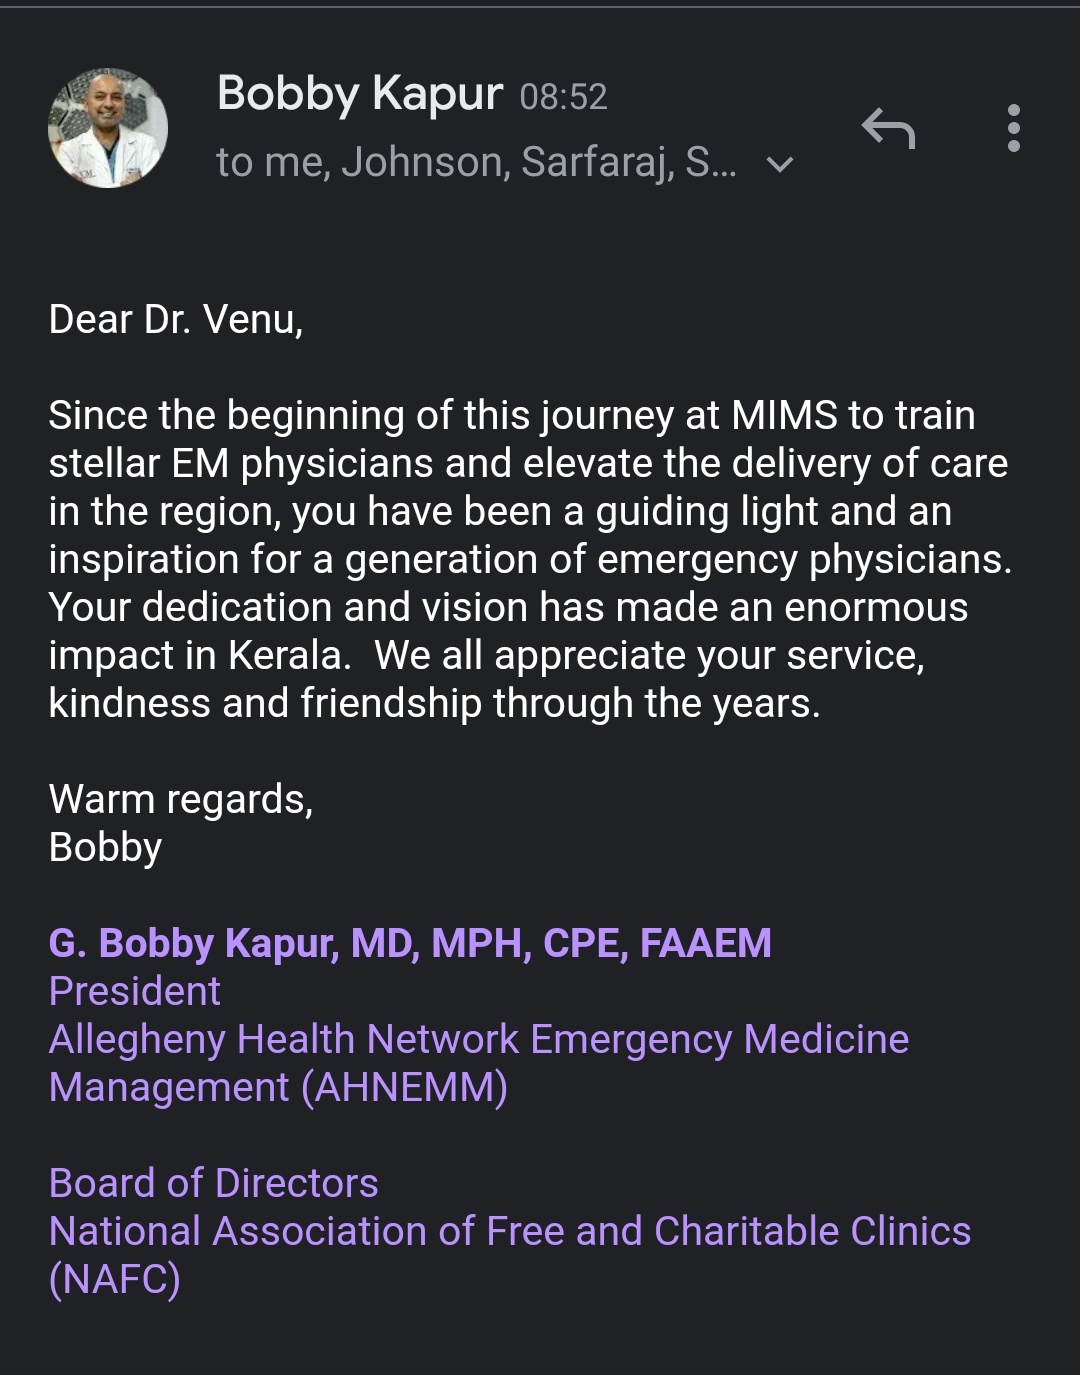Expand recipient details with the chevron
Image resolution: width=1080 pixels, height=1375 pixels.
779,164
